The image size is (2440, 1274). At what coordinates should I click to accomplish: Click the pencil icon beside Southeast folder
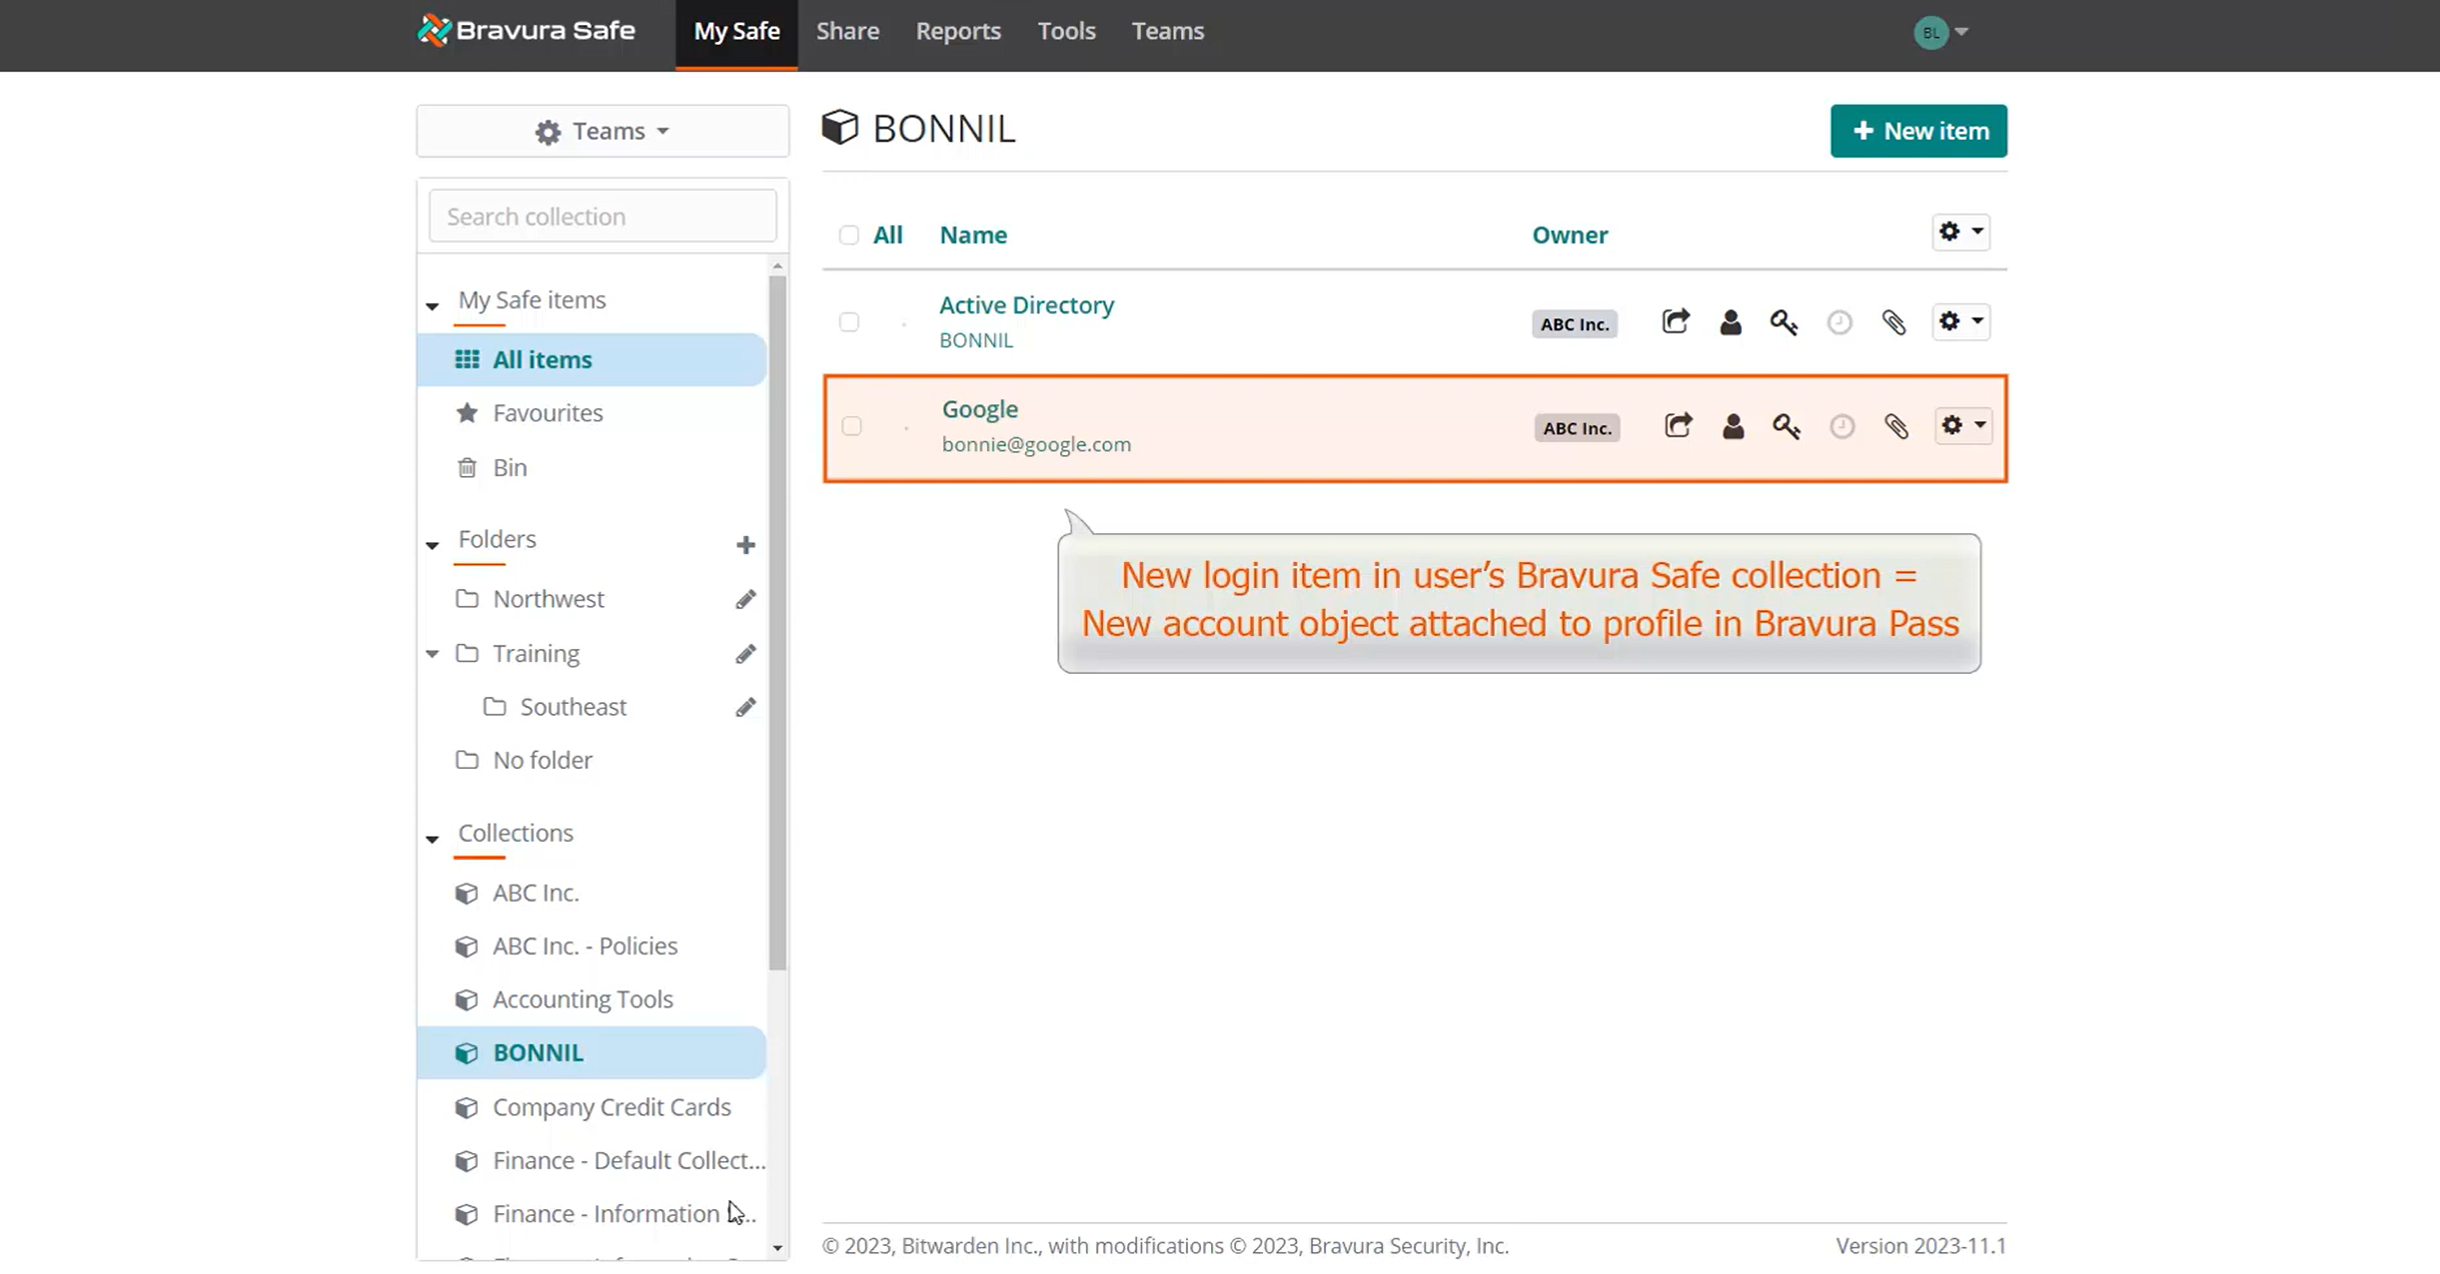coord(745,707)
